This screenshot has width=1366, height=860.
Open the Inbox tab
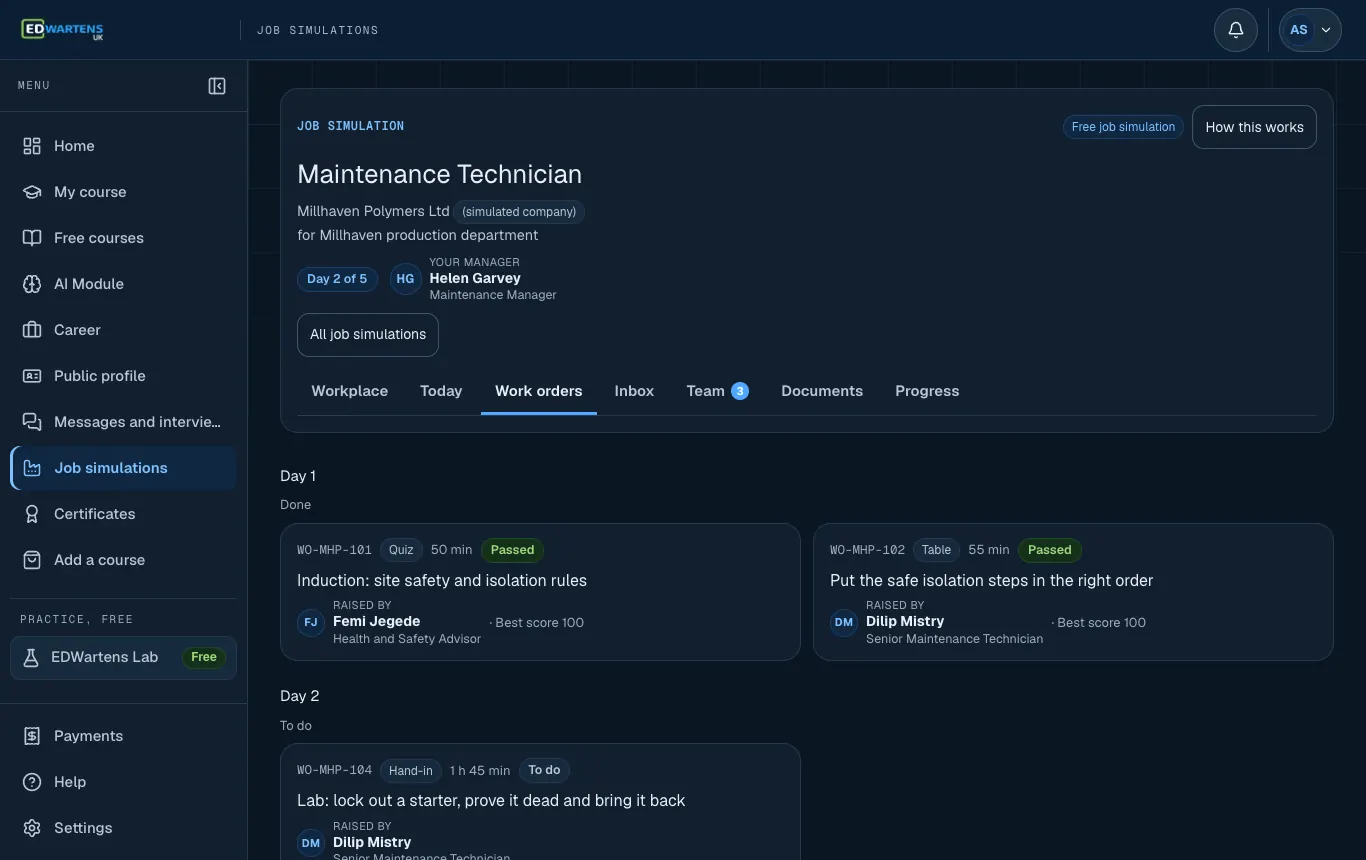[x=634, y=391]
